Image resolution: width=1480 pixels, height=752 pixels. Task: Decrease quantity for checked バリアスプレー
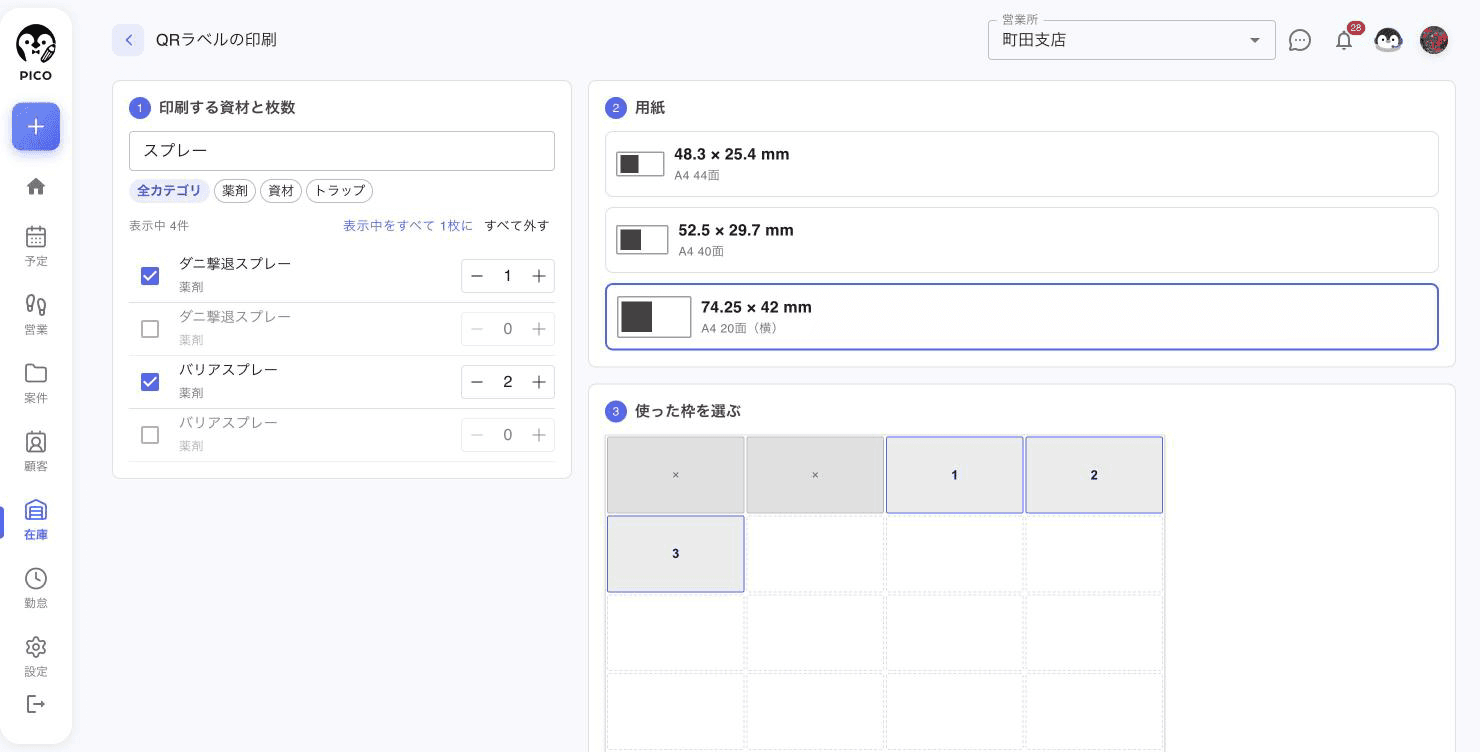coord(477,382)
